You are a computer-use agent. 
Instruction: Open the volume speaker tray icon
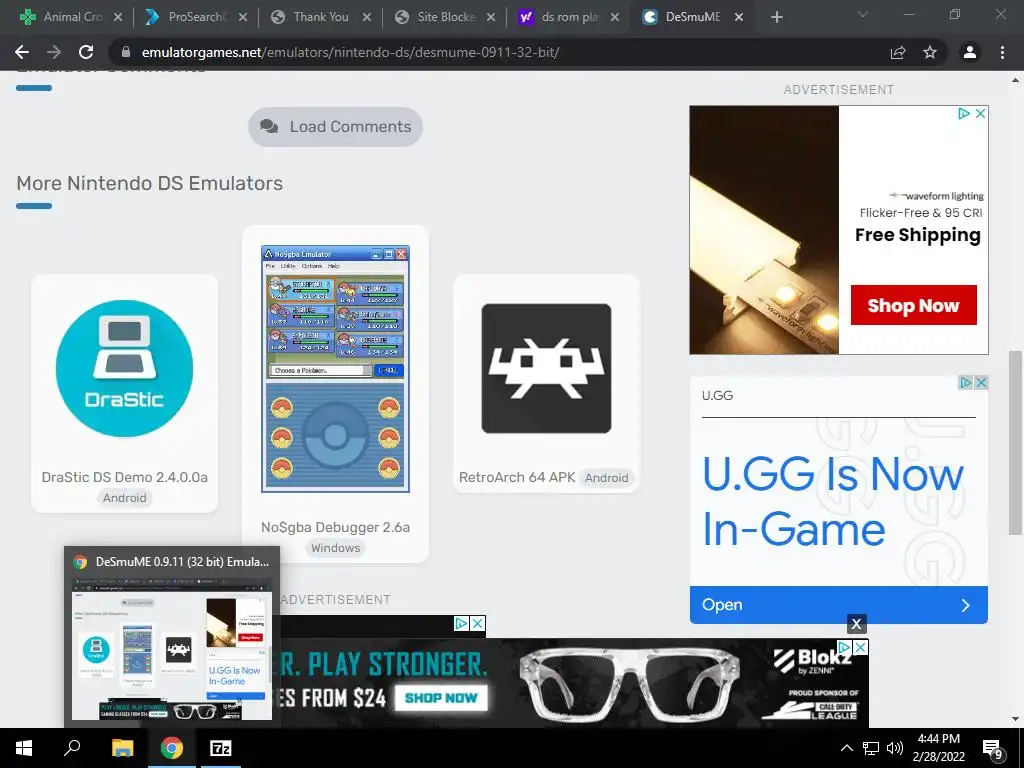tap(895, 748)
